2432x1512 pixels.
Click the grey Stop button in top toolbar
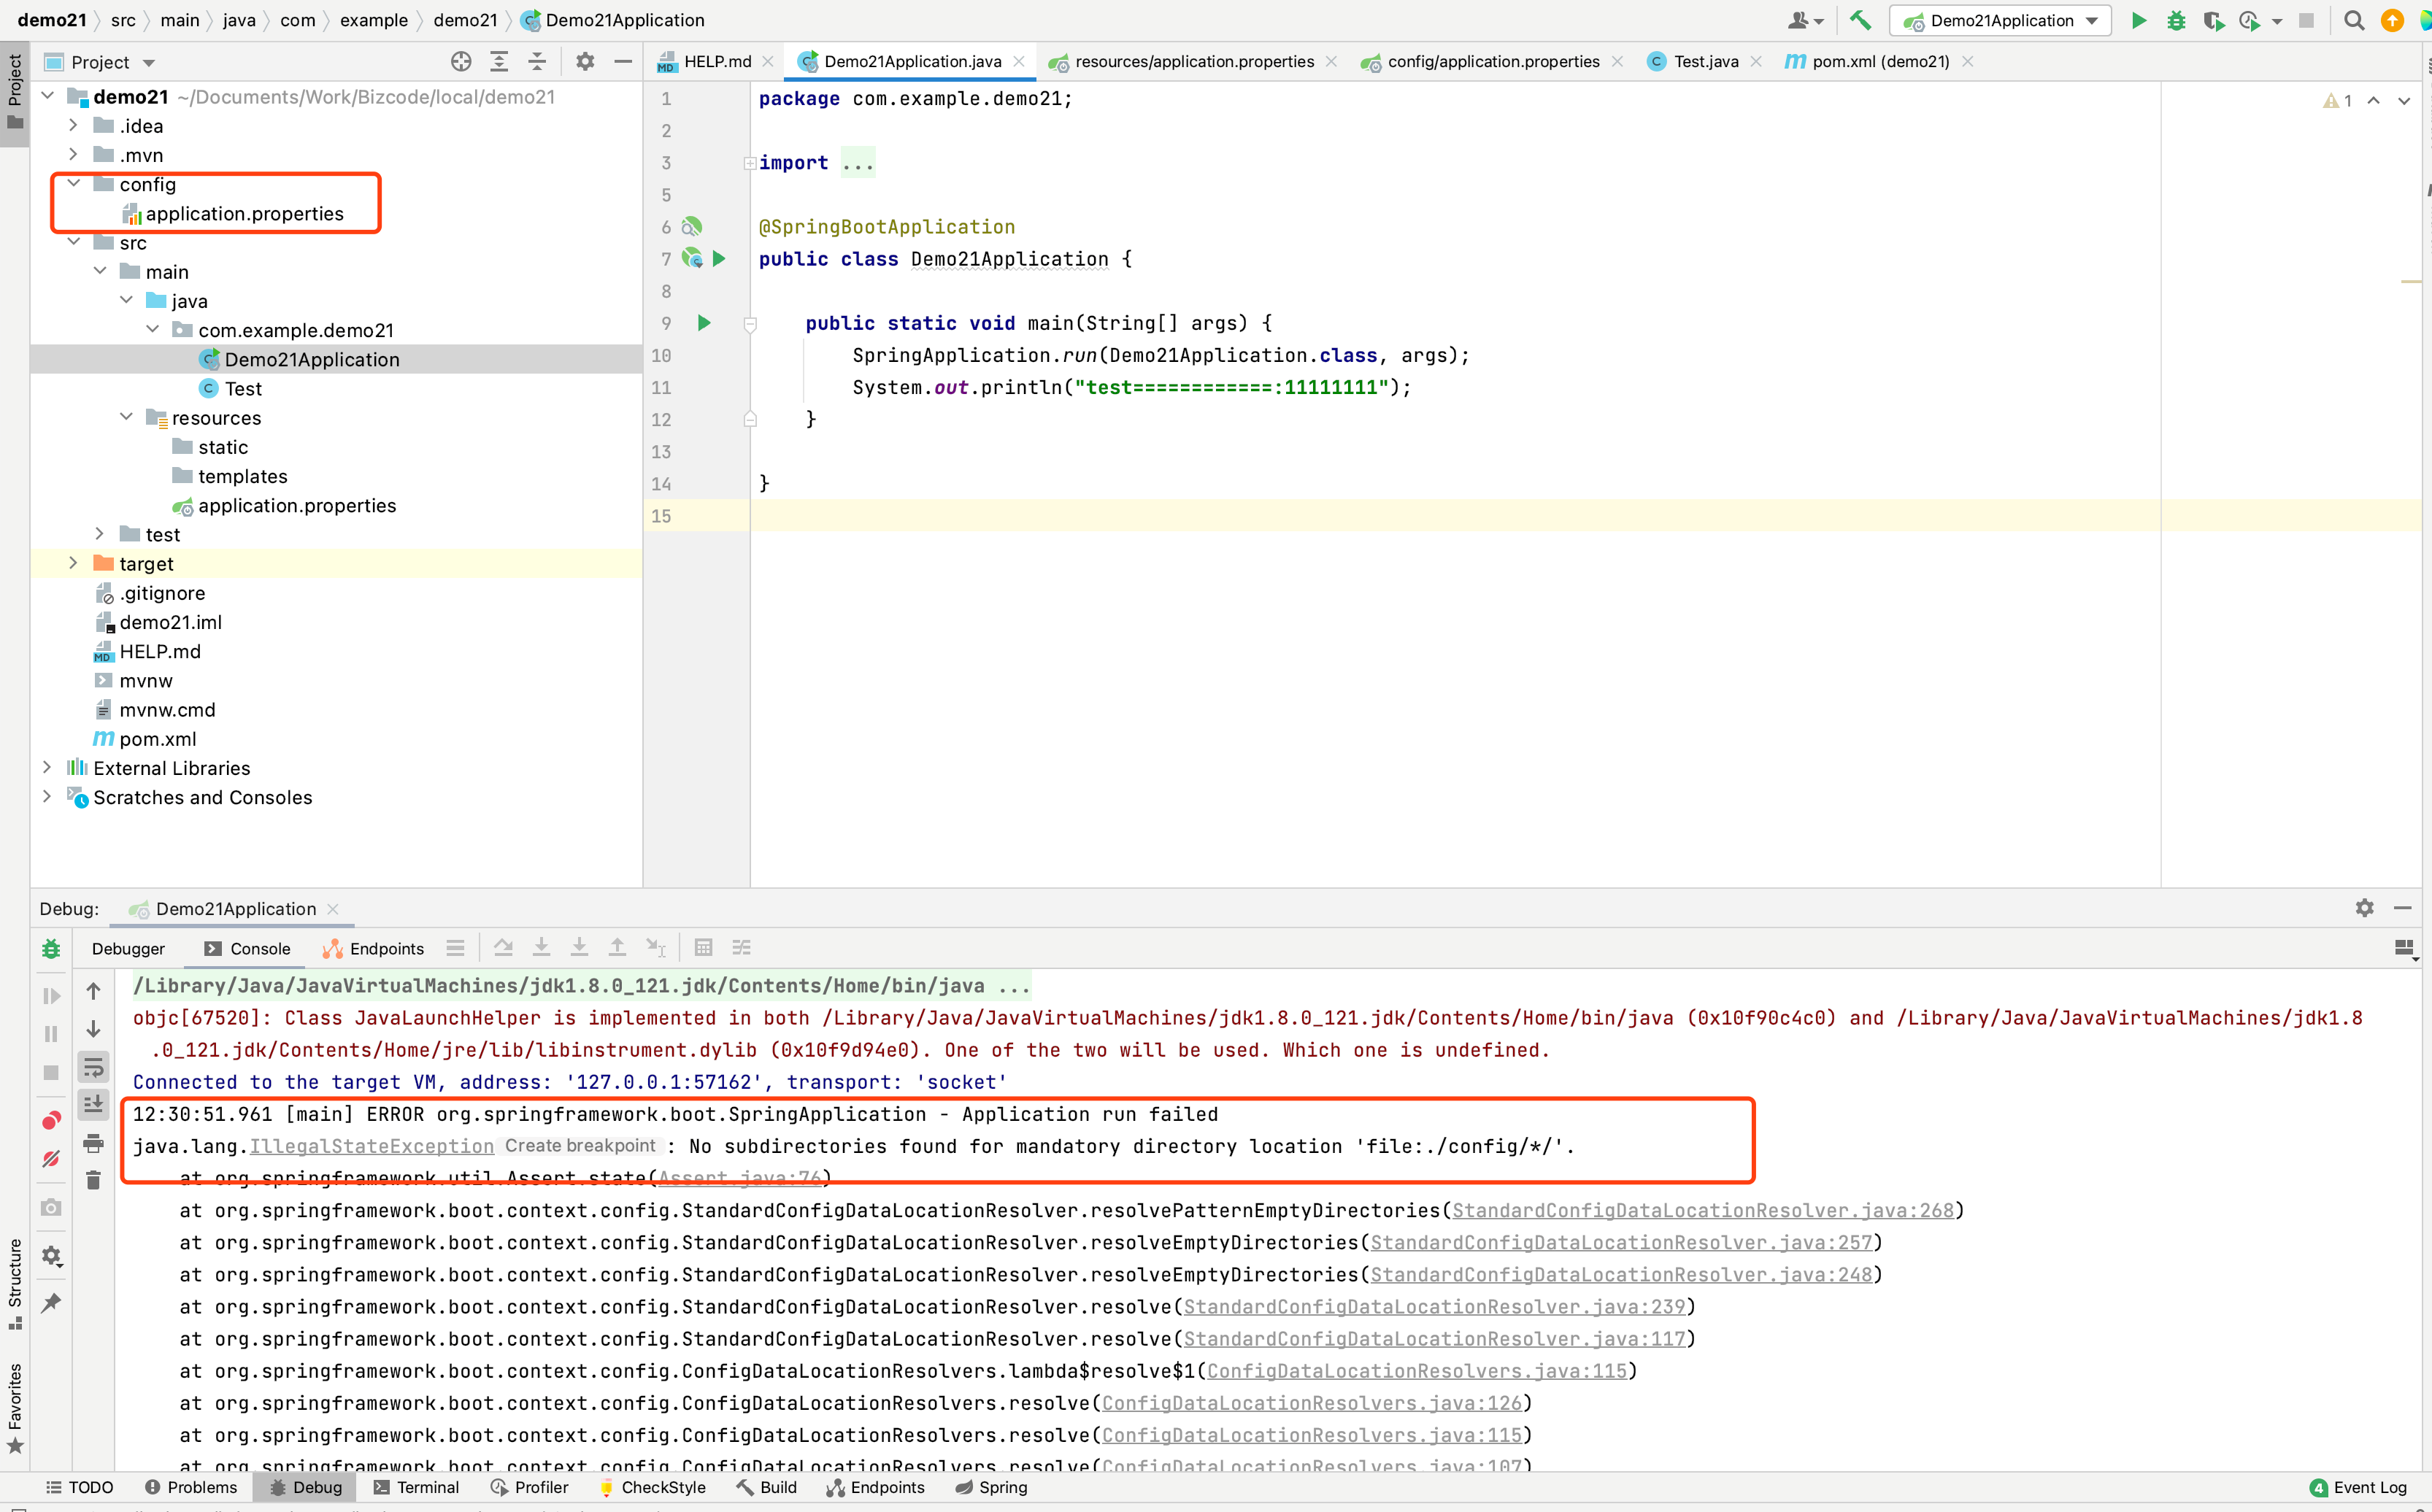2306,20
